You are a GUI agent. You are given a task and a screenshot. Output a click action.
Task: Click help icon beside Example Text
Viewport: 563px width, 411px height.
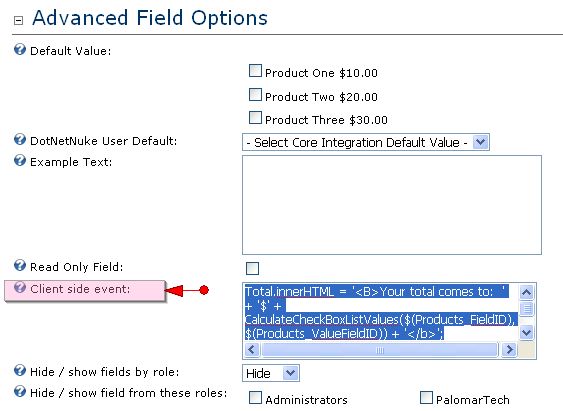point(20,160)
